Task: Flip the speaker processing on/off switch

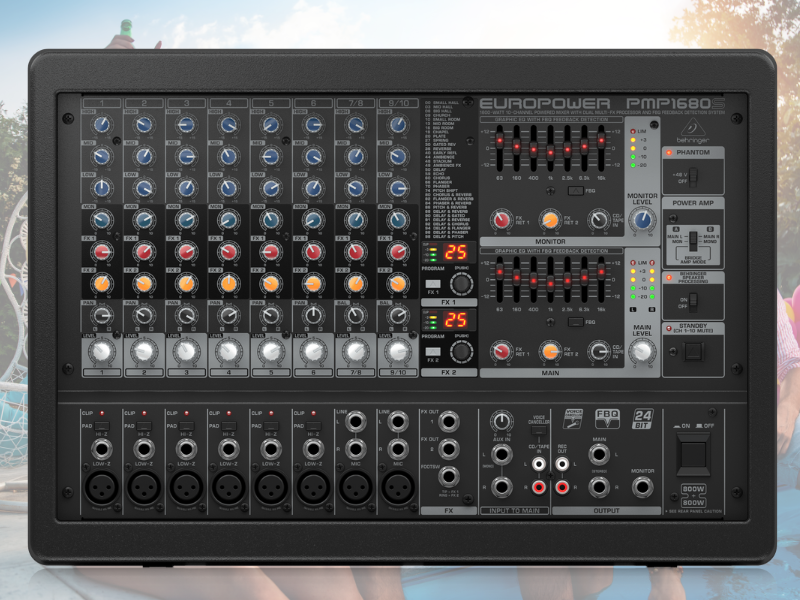Action: 693,302
